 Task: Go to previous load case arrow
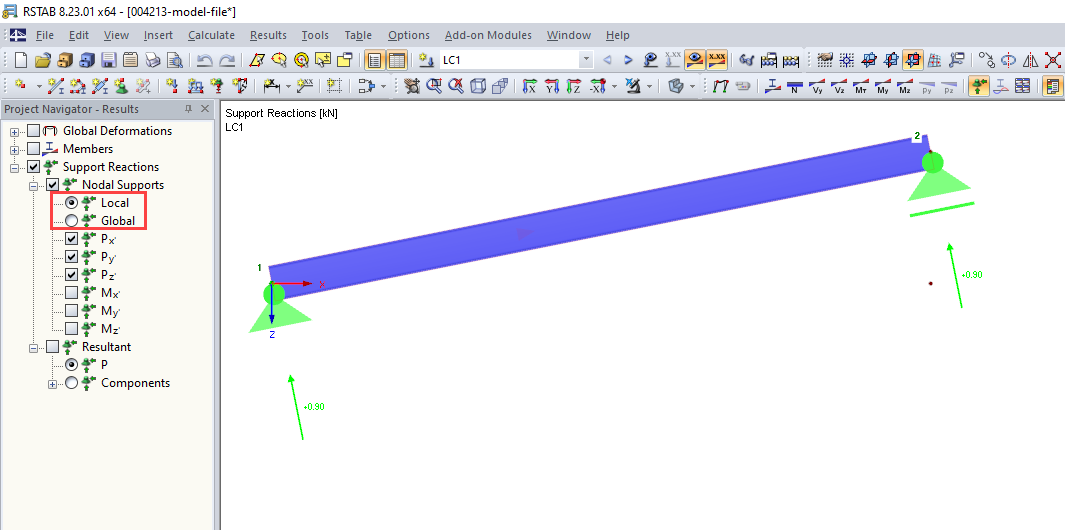[x=607, y=60]
